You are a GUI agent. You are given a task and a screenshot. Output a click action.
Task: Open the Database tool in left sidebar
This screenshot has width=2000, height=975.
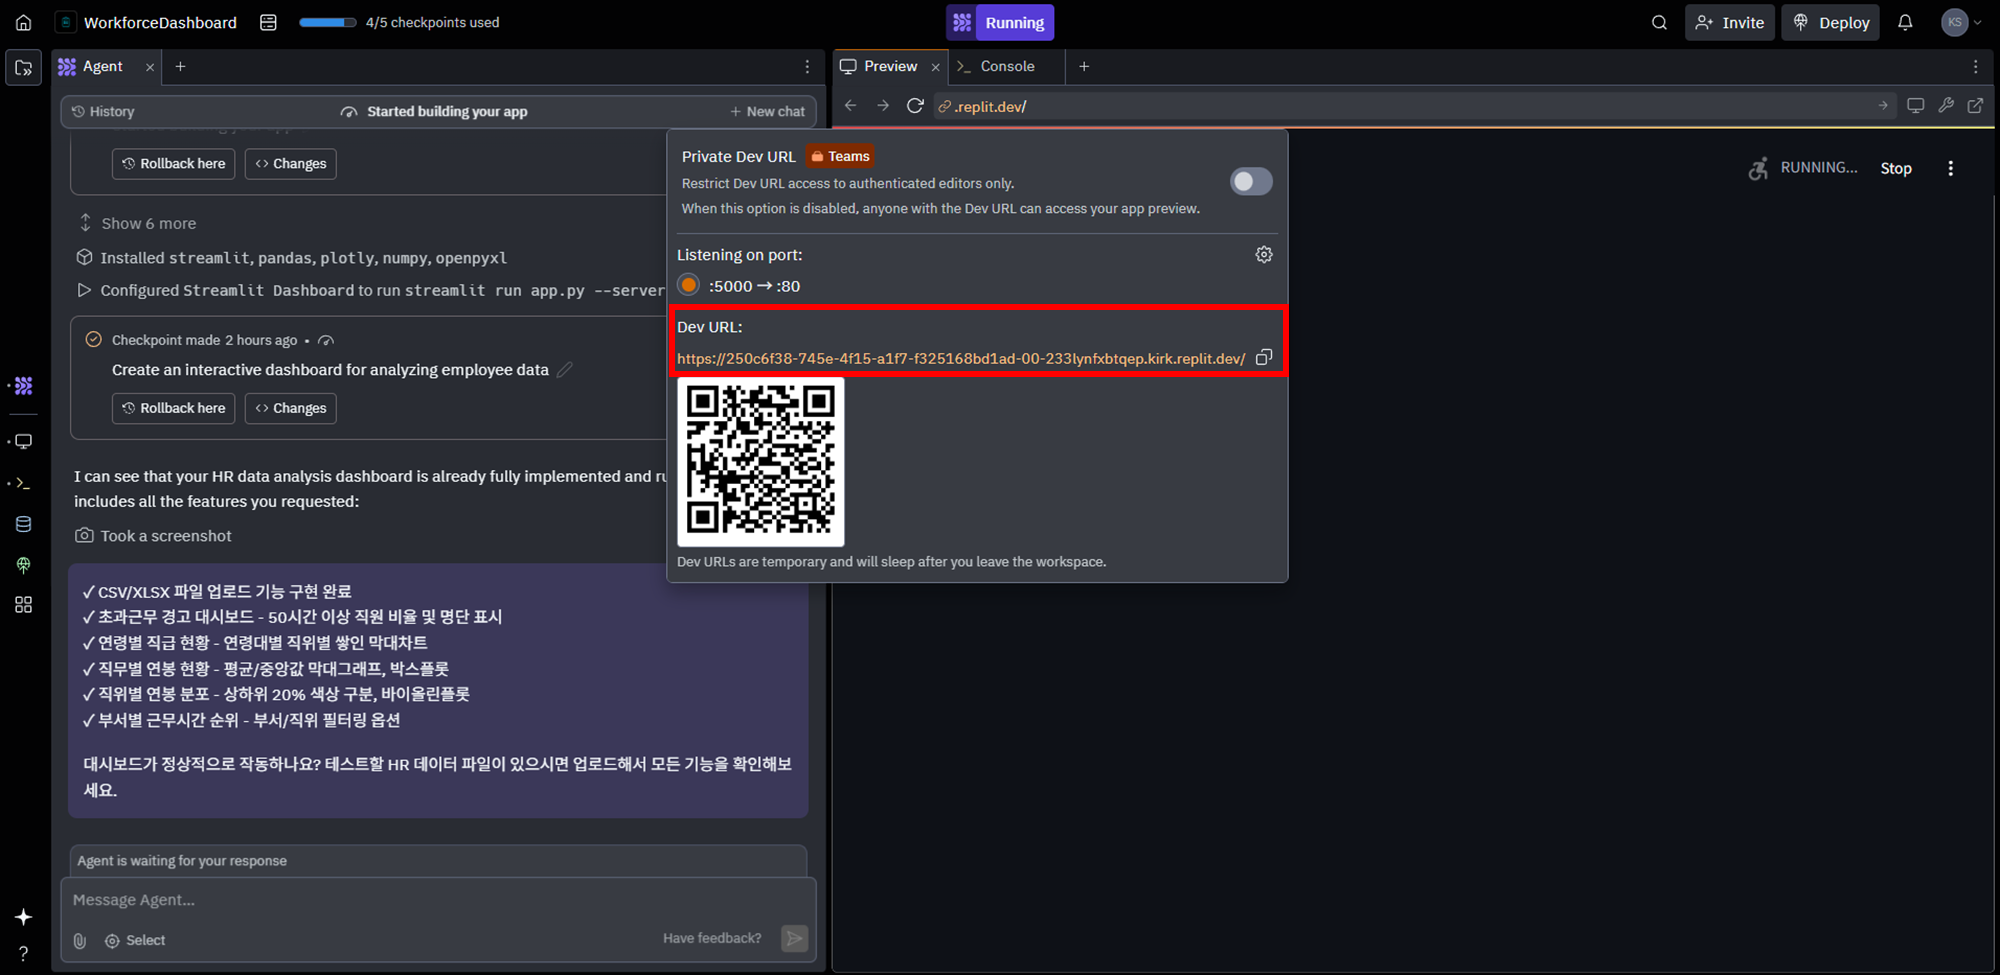[x=23, y=524]
